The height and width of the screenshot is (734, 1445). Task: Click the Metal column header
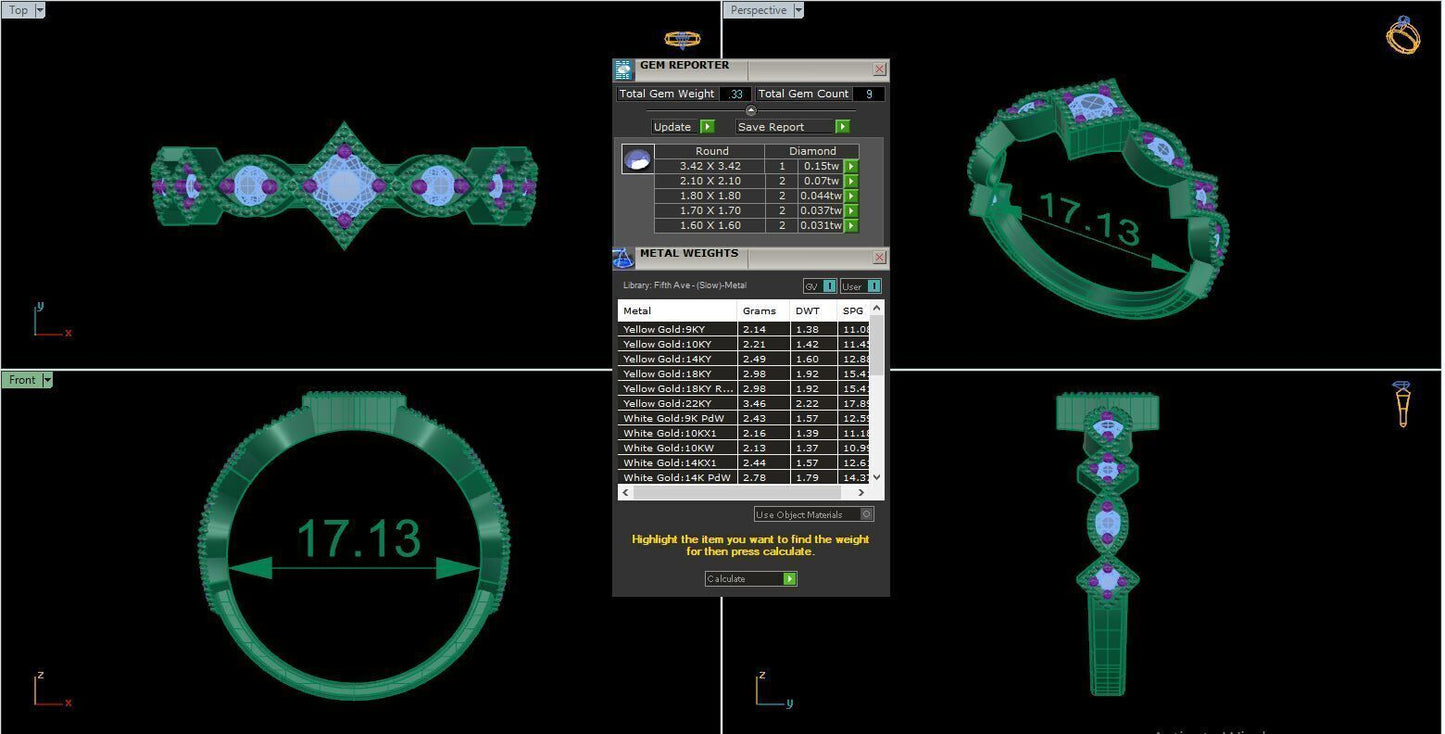point(678,311)
